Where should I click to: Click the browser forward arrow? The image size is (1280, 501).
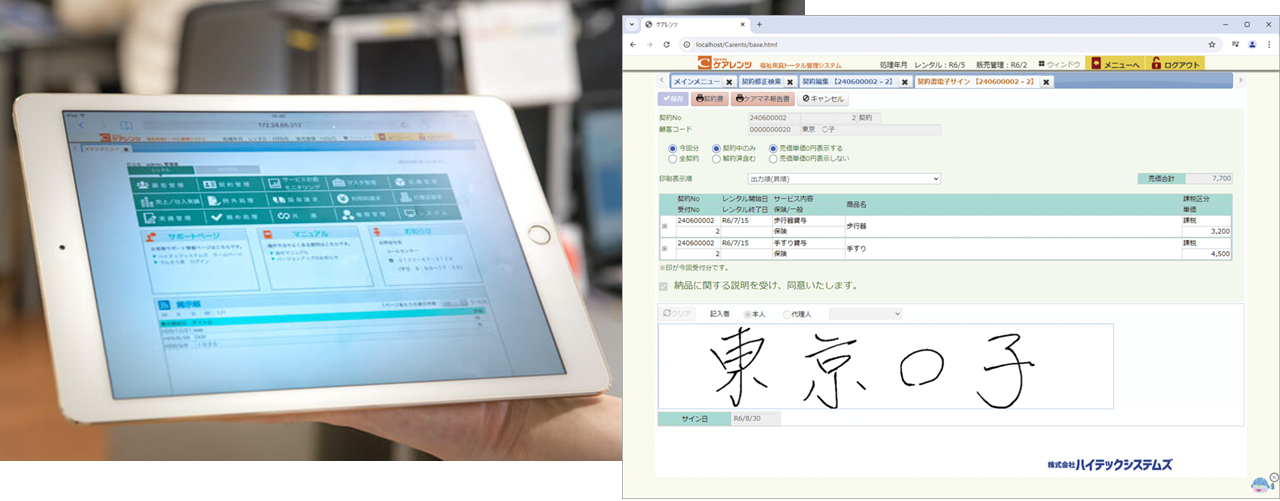[x=650, y=45]
